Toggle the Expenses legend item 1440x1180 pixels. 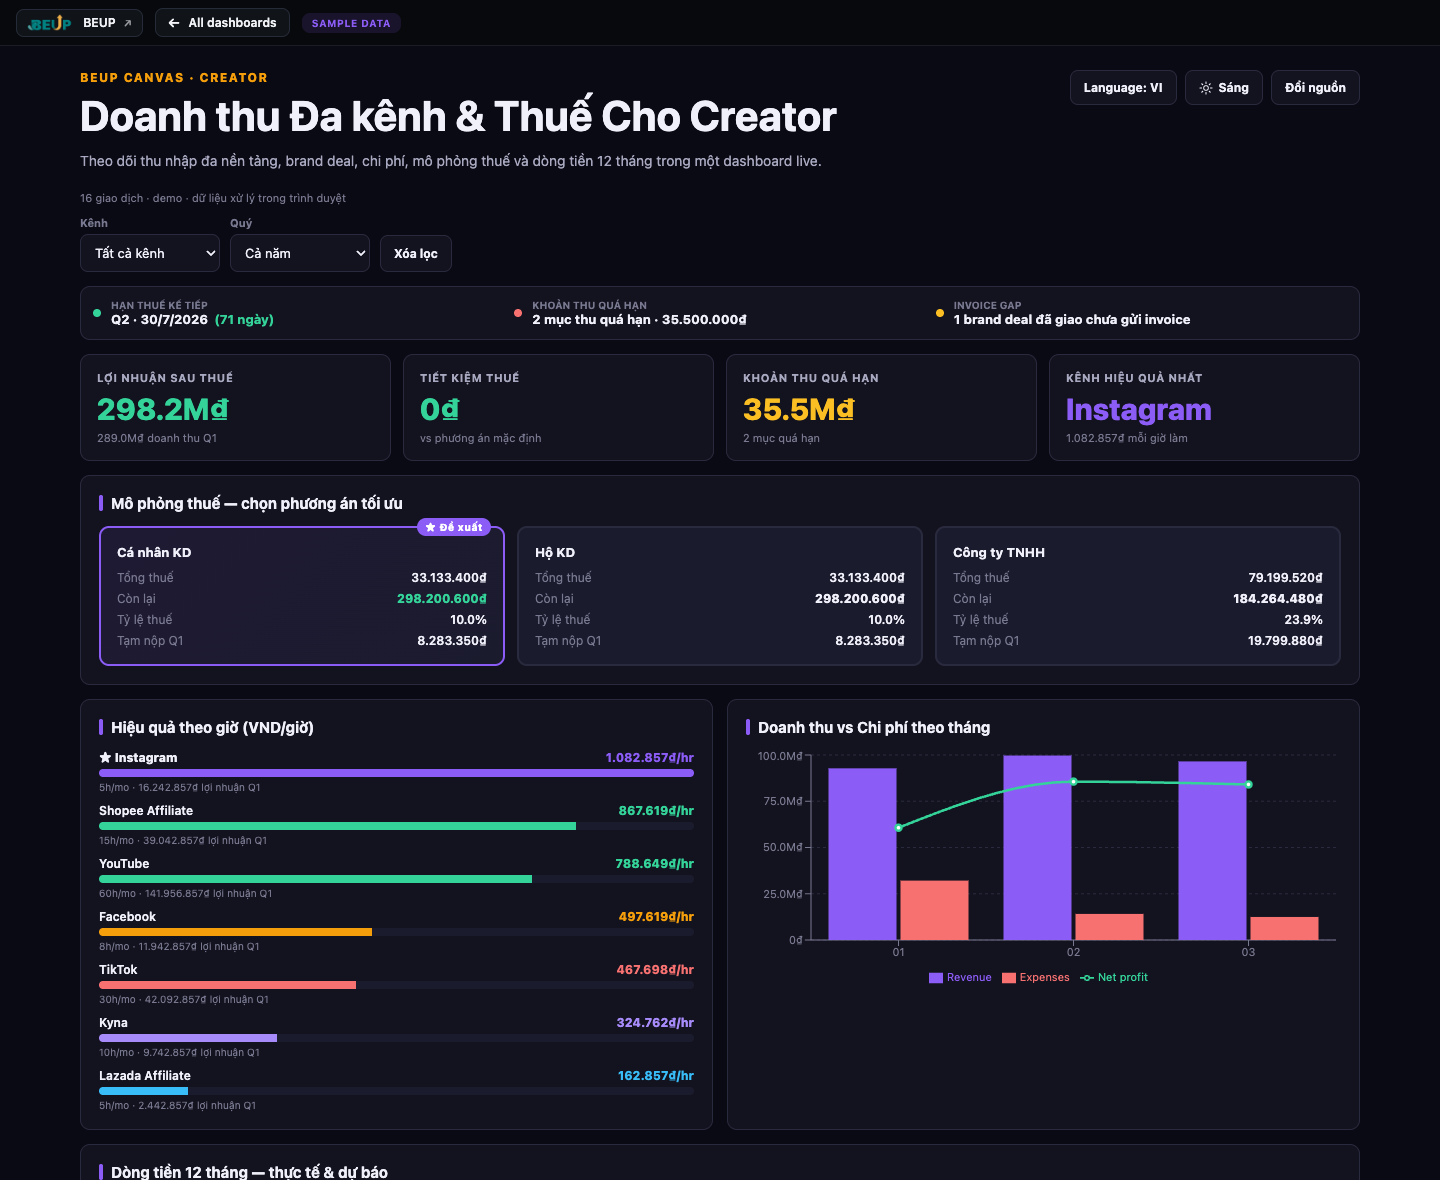pyautogui.click(x=1036, y=978)
